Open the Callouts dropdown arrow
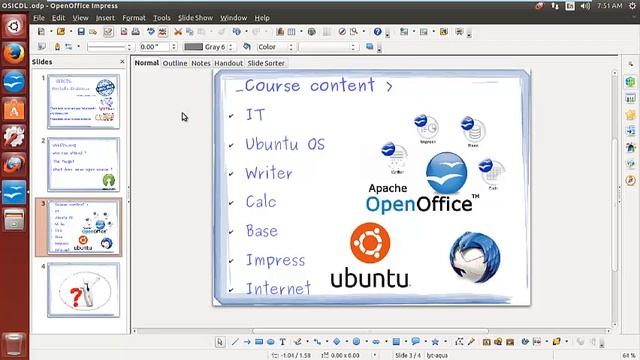The image size is (640, 360). click(x=425, y=342)
